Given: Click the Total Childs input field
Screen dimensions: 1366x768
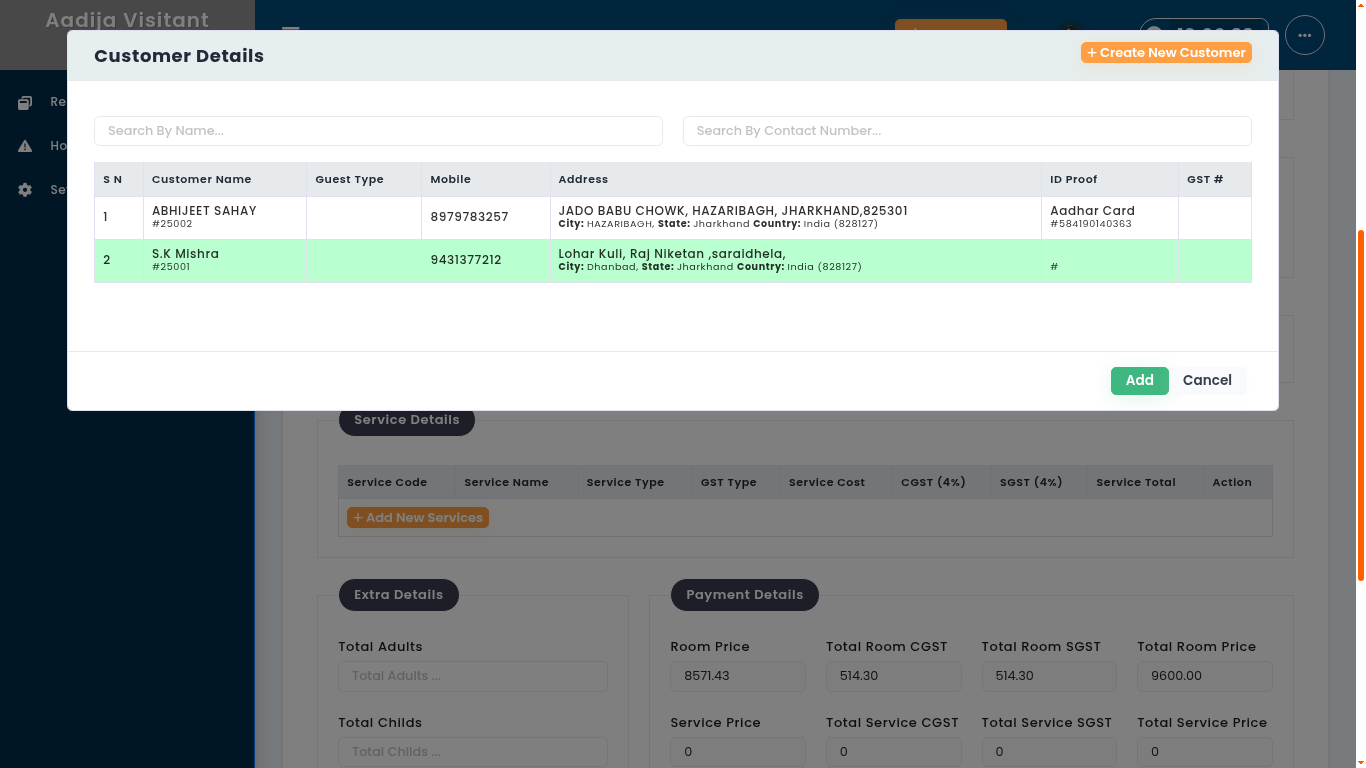Looking at the screenshot, I should 472,752.
